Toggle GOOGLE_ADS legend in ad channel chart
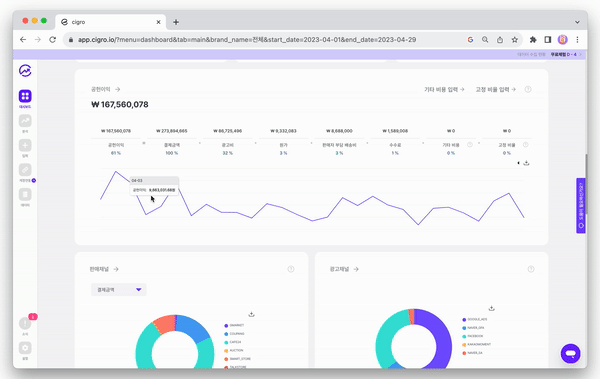The width and height of the screenshot is (600, 379). coord(474,319)
